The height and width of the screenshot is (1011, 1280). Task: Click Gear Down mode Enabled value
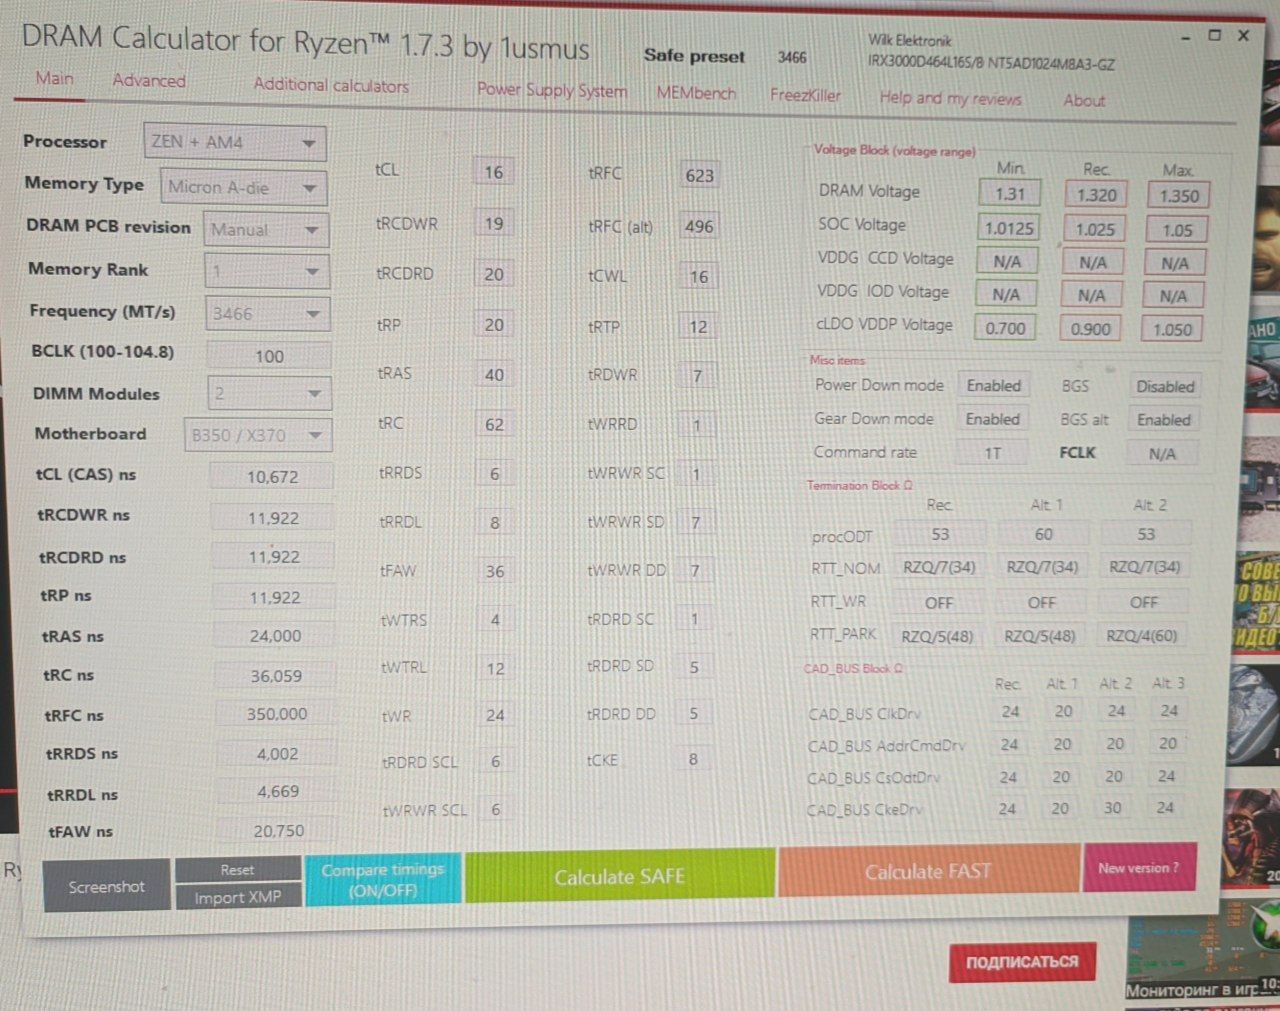click(992, 419)
